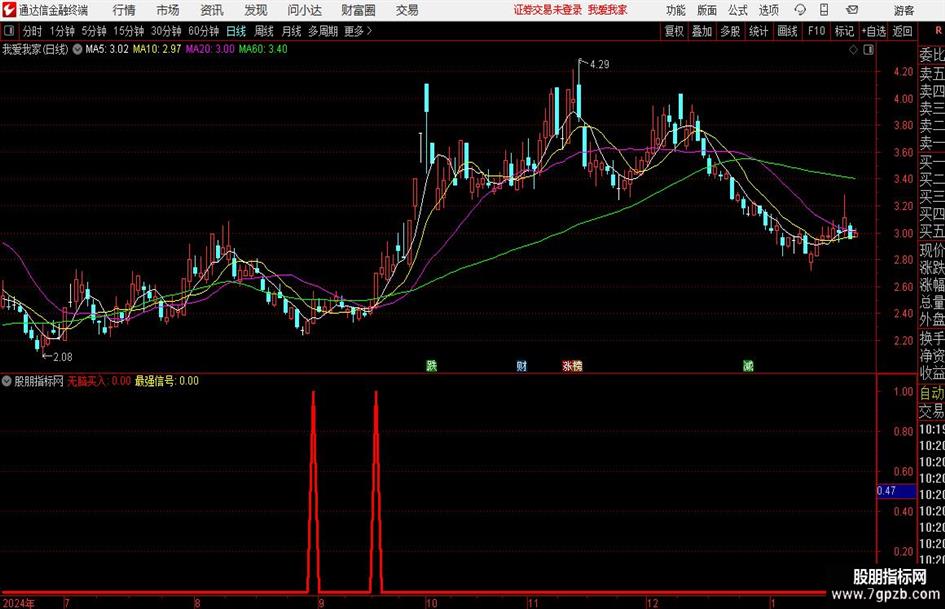
Task: Switch to the 周线 weekly tab
Action: (264, 31)
